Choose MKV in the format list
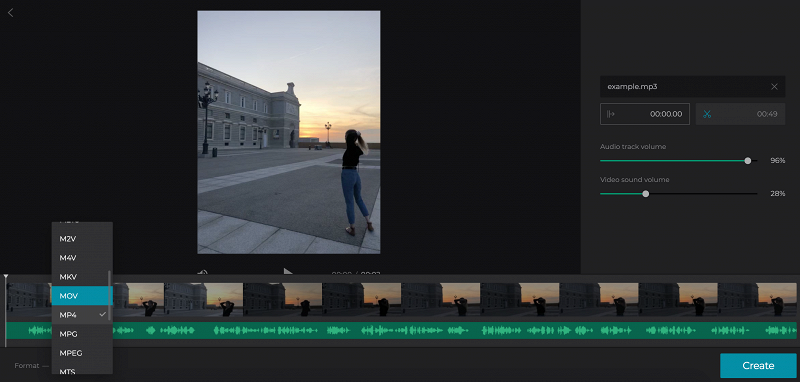 coord(82,277)
